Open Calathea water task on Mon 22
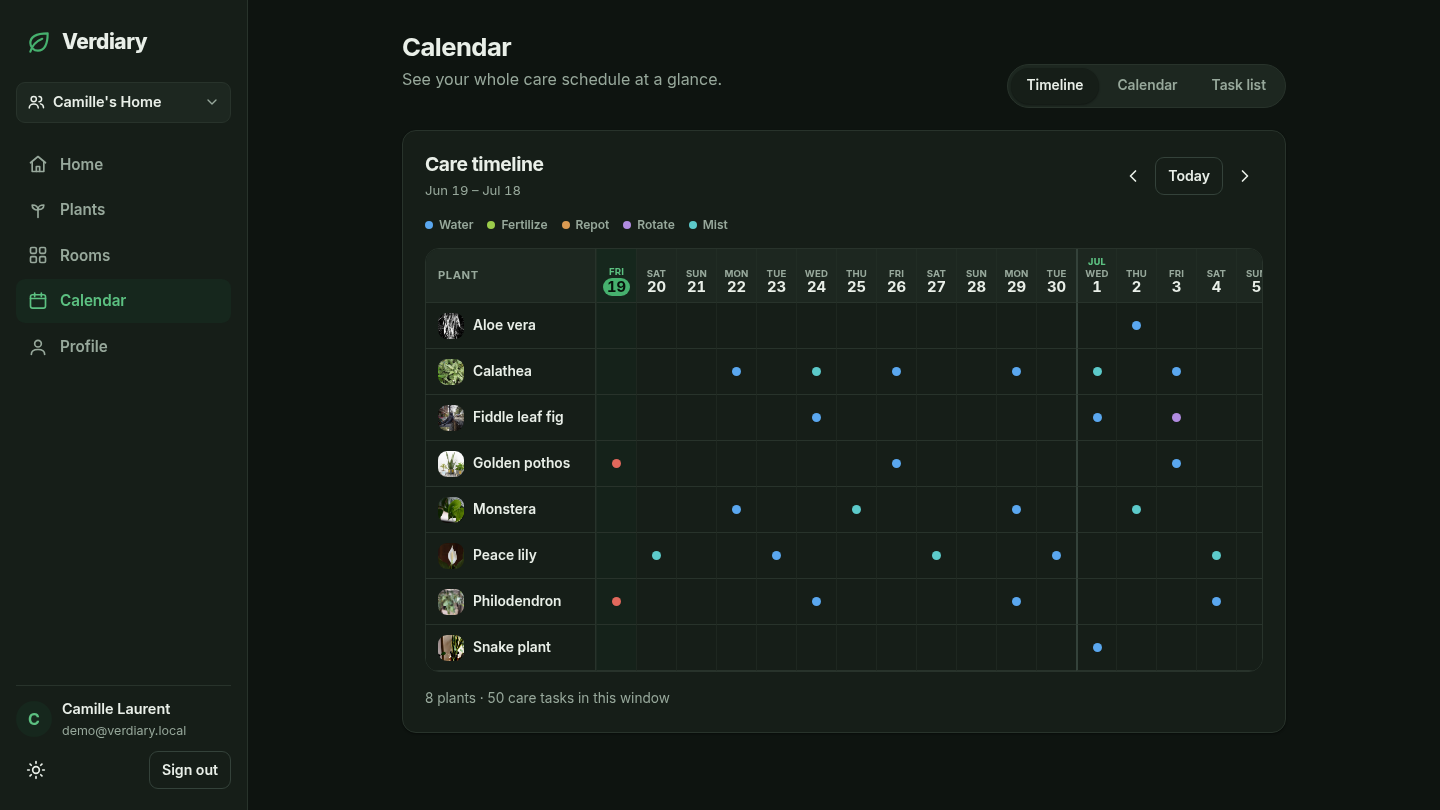Screen dimensions: 1440x810 (x=736, y=371)
